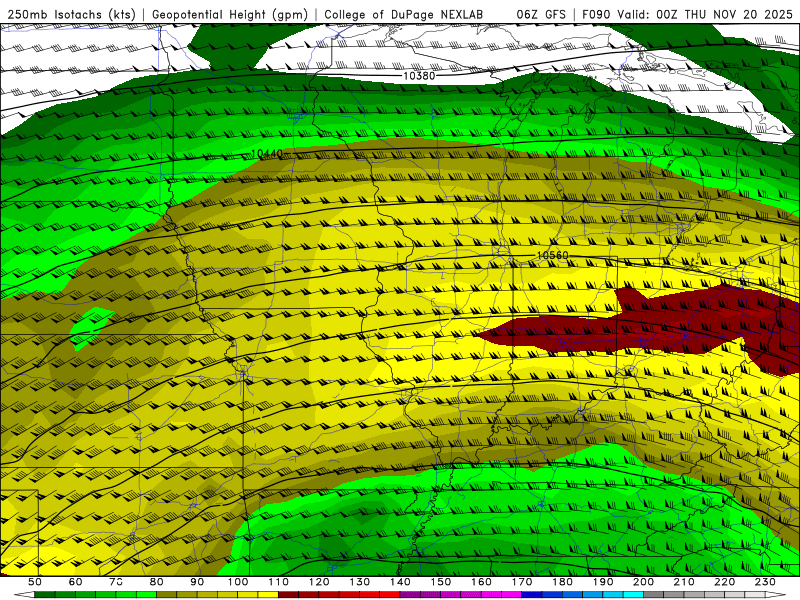Click the 90 value on the color scale
Image resolution: width=800 pixels, height=600 pixels.
tap(197, 582)
